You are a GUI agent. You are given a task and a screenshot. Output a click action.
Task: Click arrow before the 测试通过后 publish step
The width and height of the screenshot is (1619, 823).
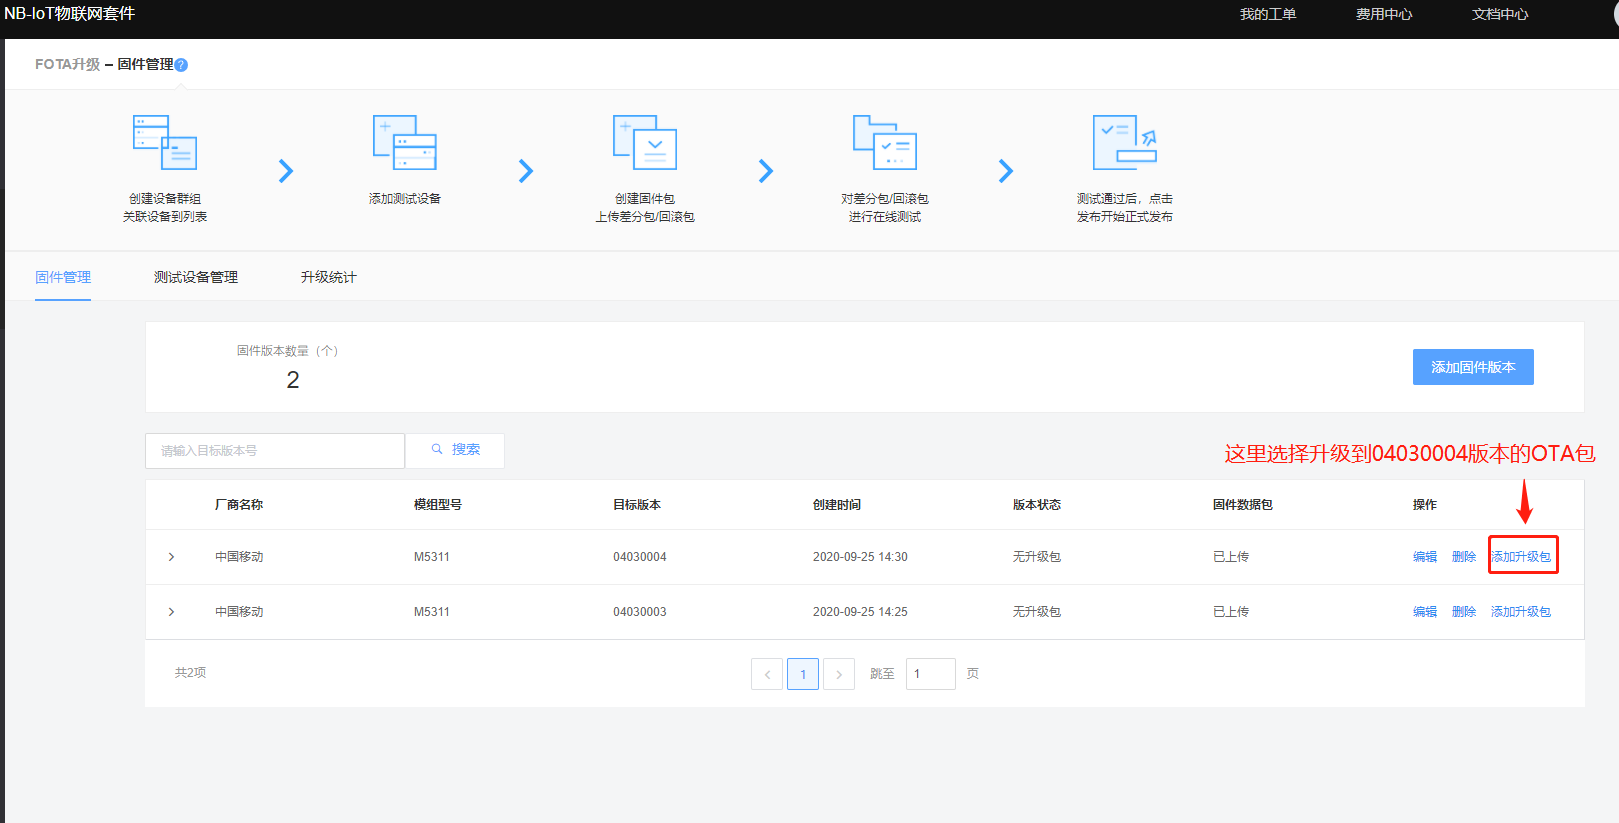(x=1006, y=171)
